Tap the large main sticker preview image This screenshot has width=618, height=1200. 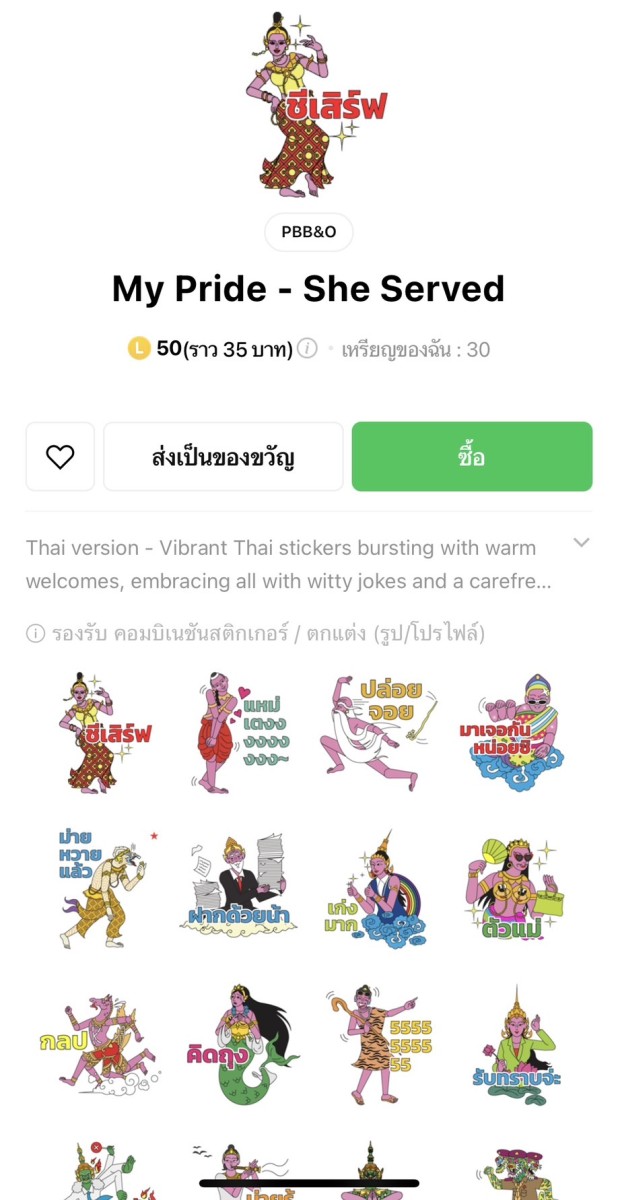tap(309, 105)
